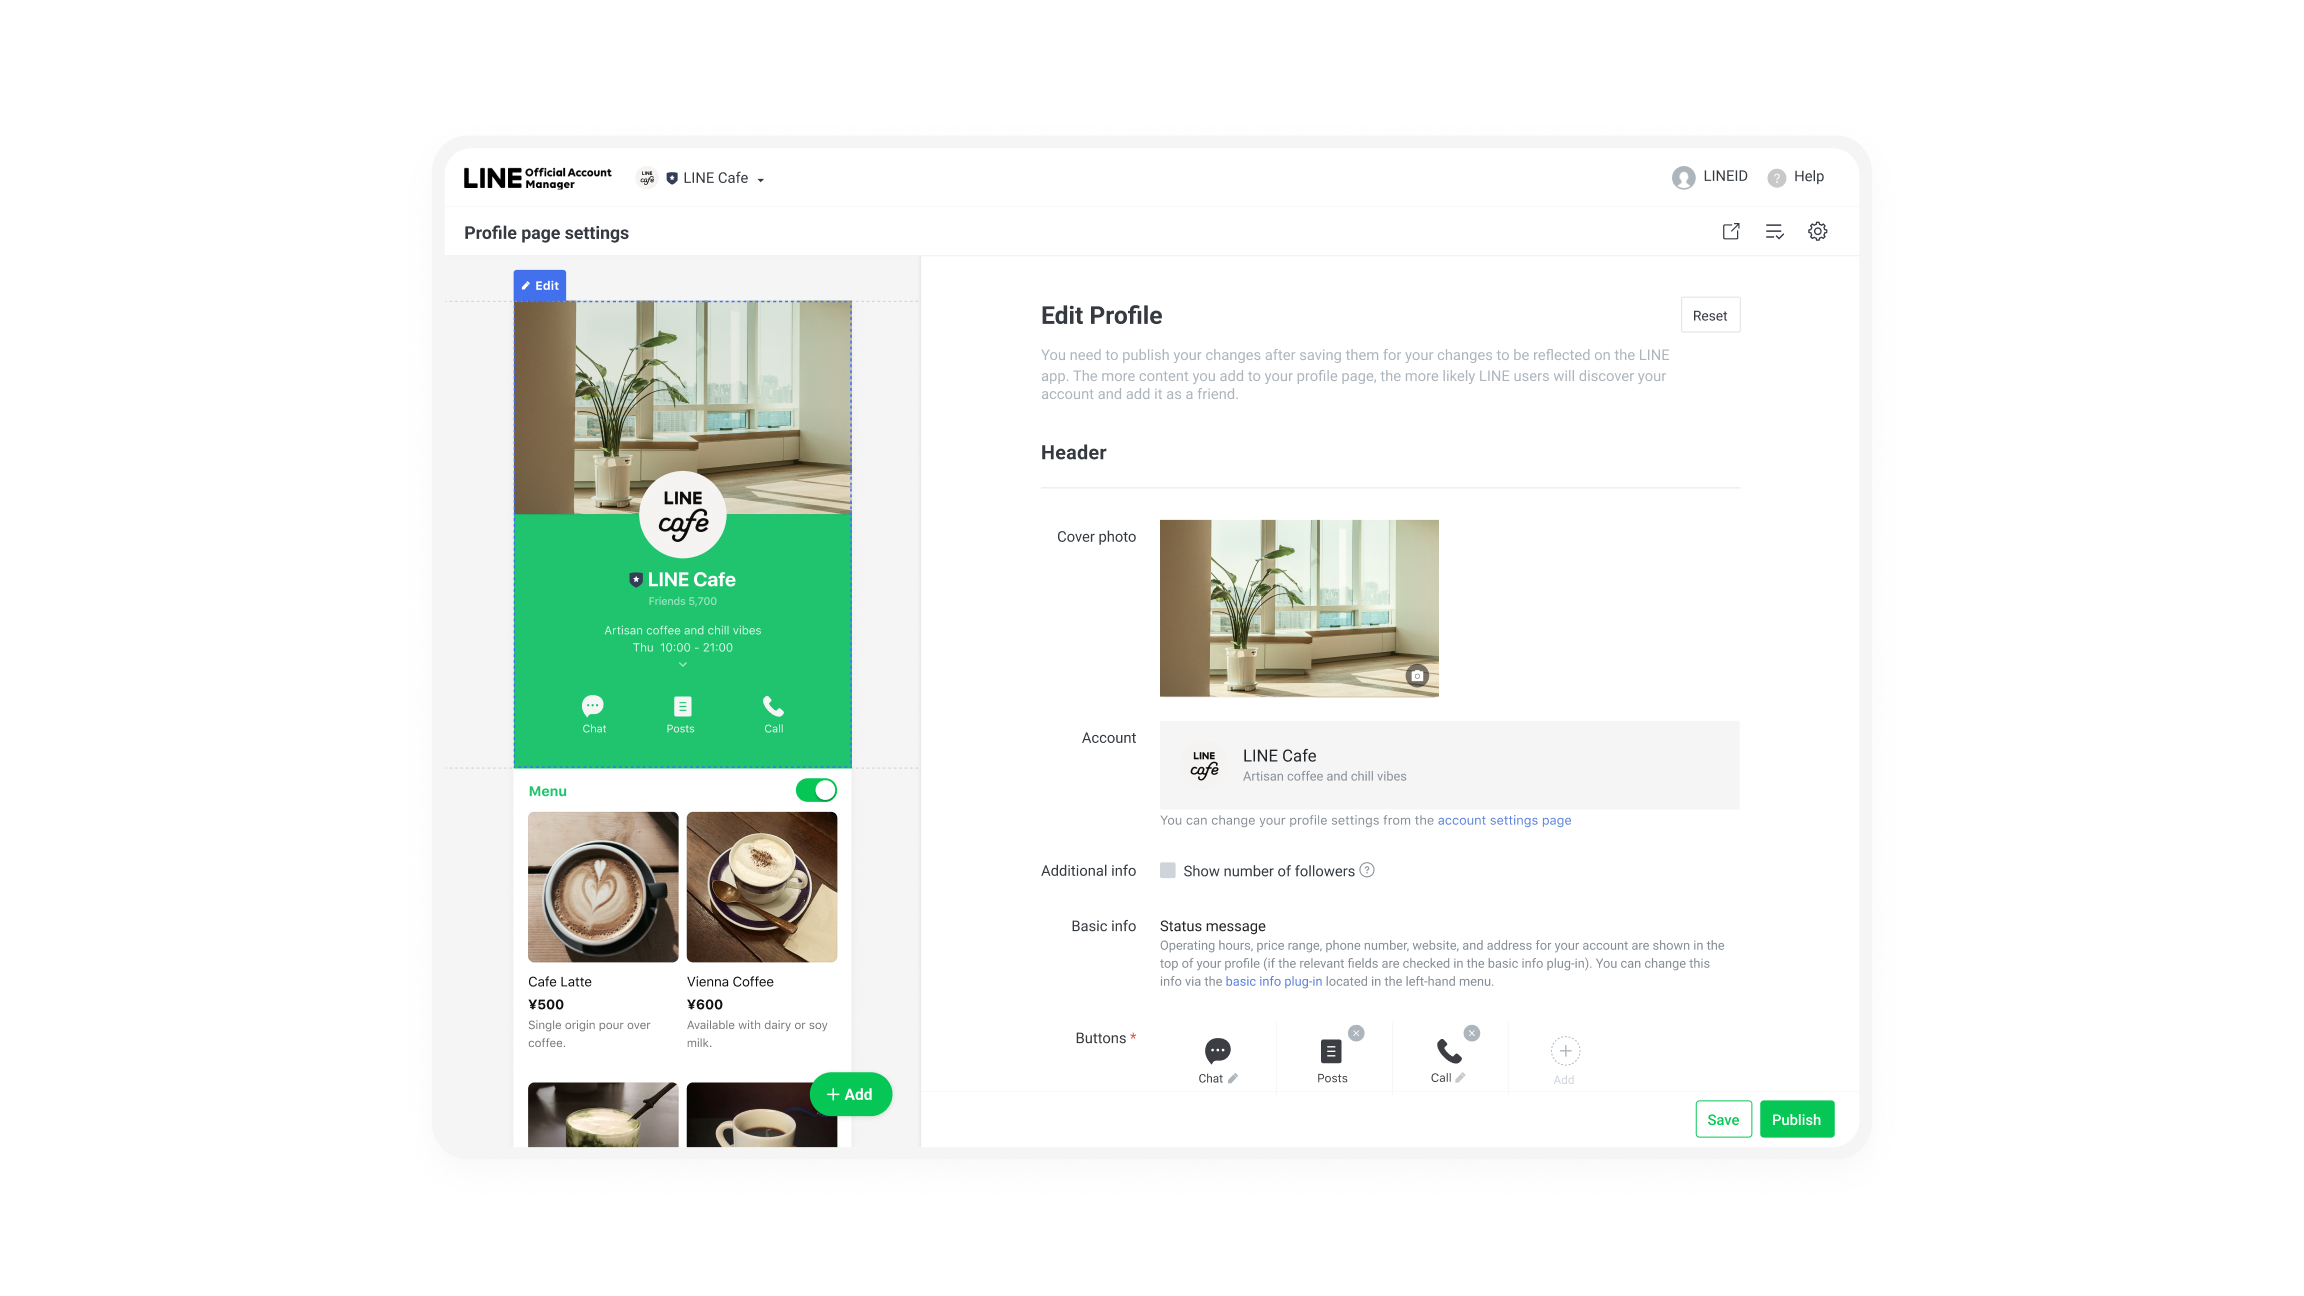Click the green Add button
2304x1296 pixels.
850,1094
